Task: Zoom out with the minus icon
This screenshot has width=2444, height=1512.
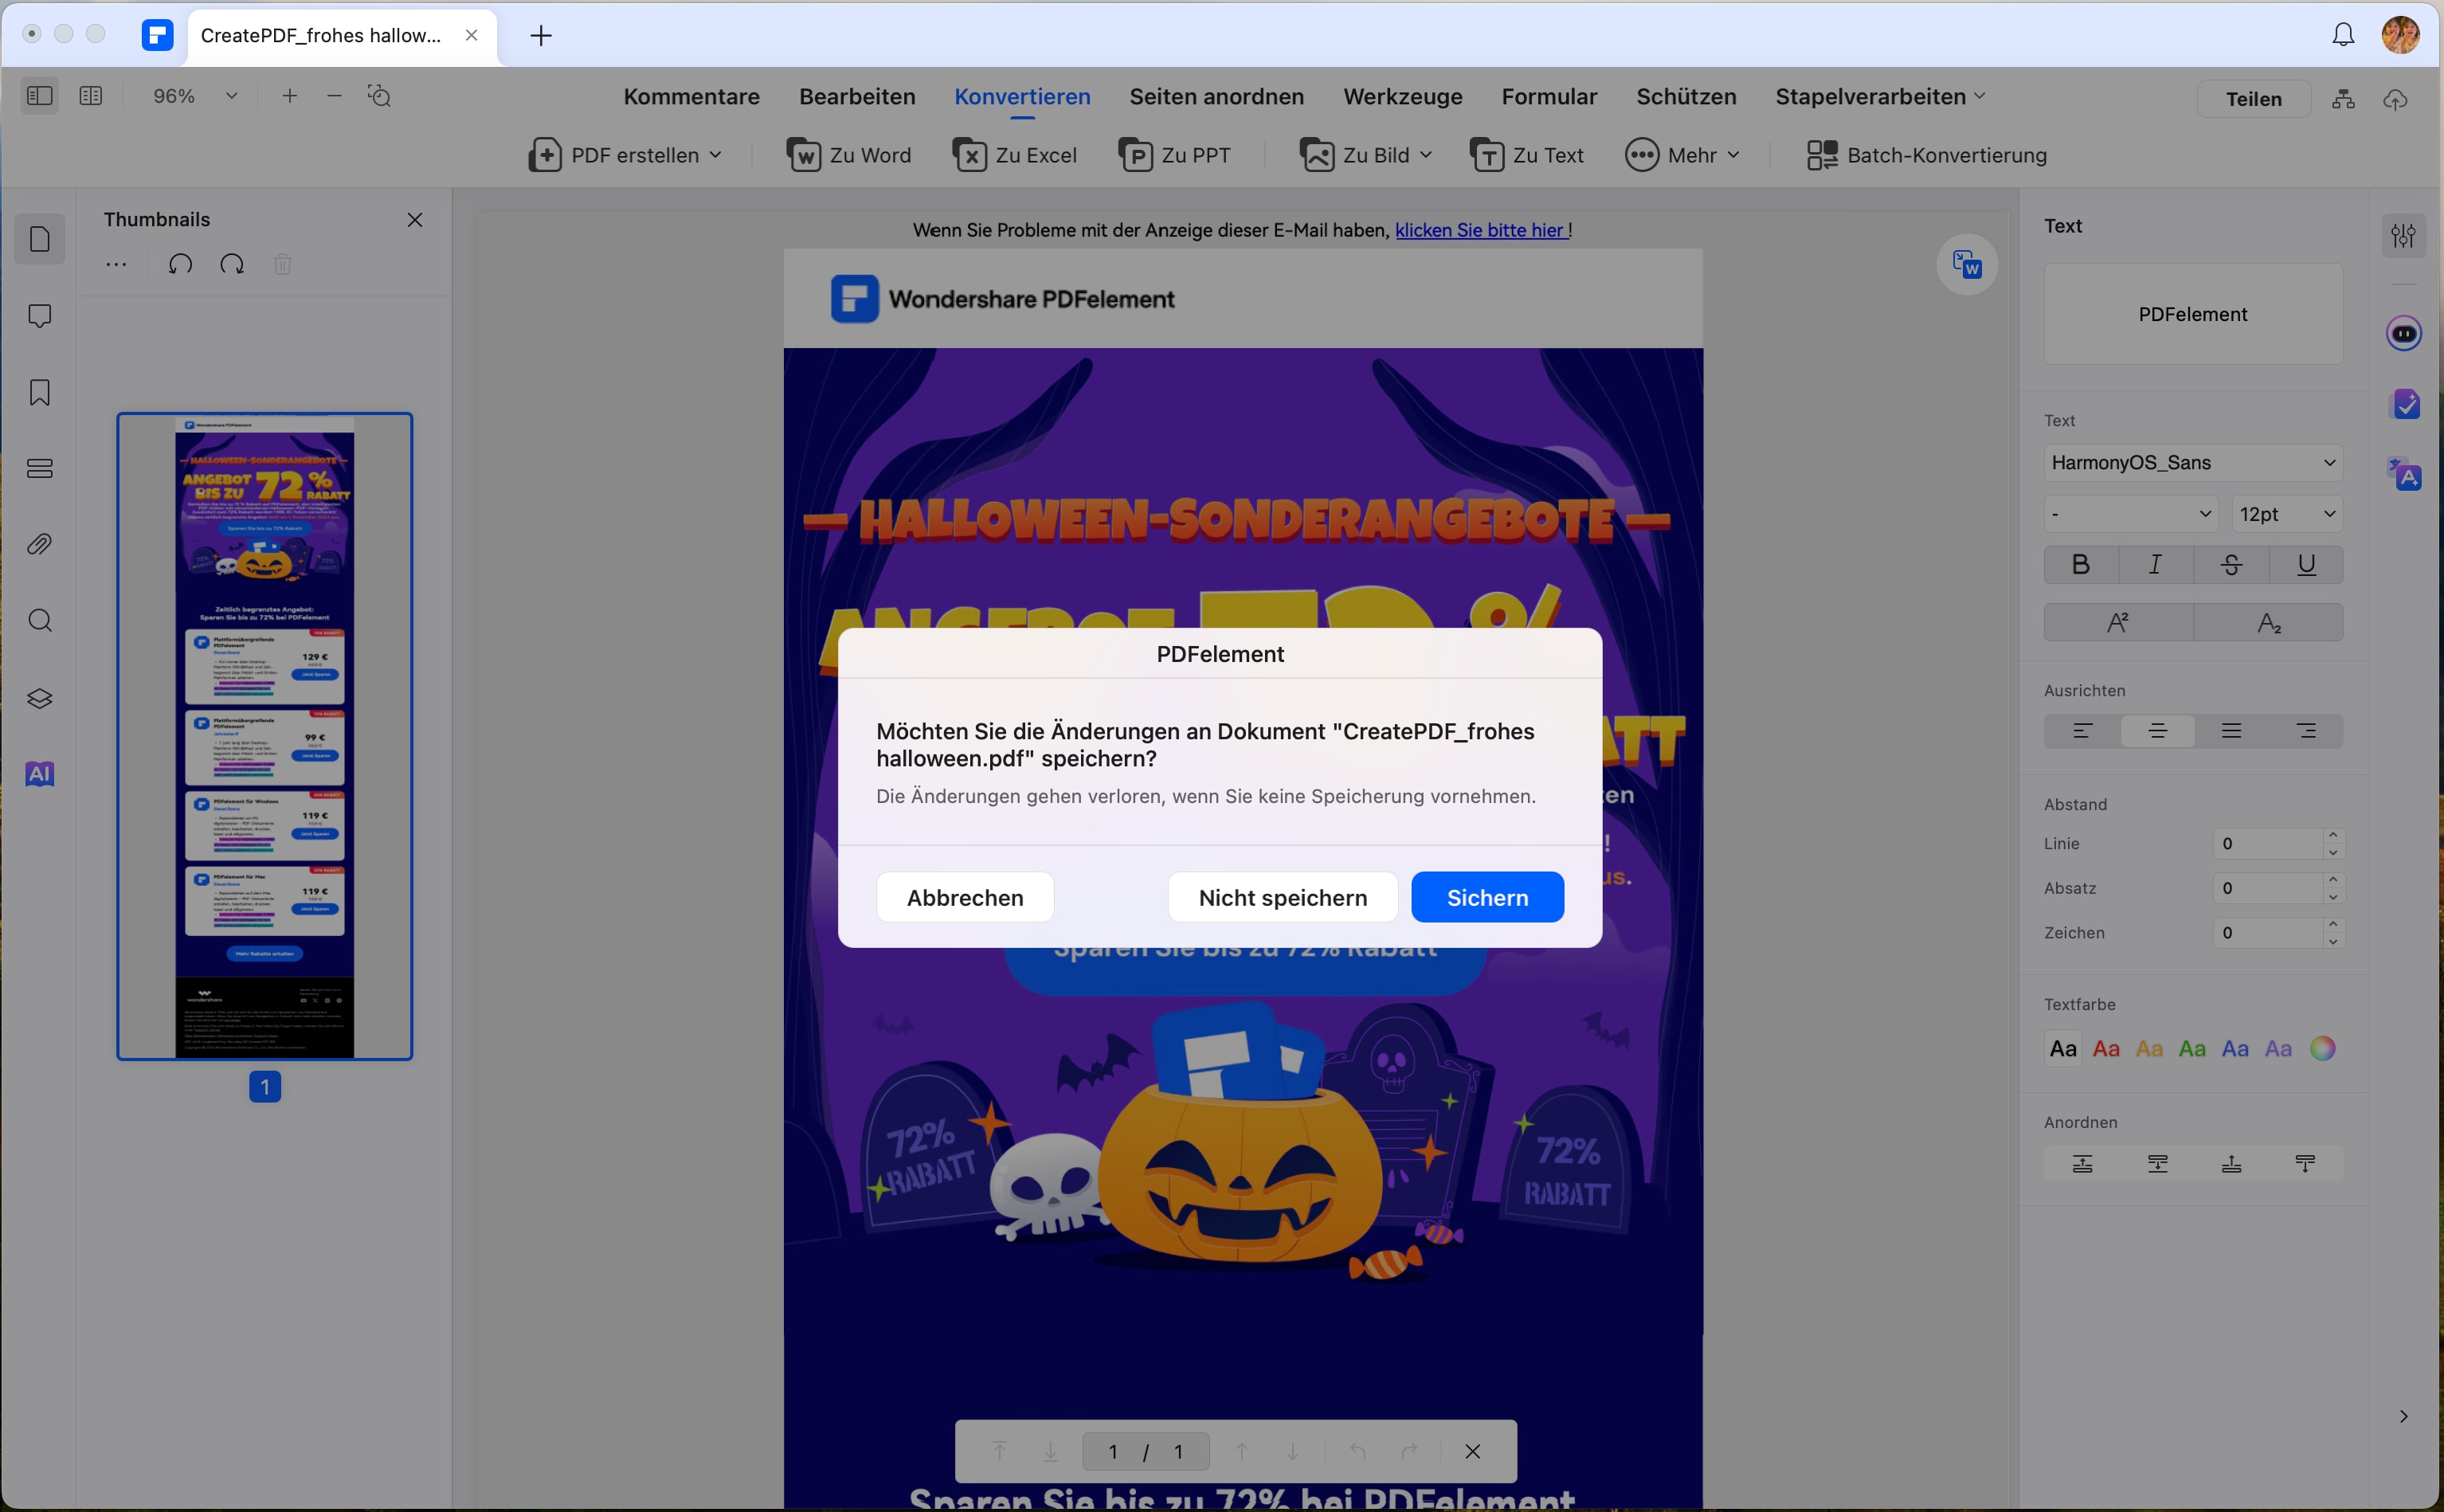Action: pyautogui.click(x=335, y=96)
